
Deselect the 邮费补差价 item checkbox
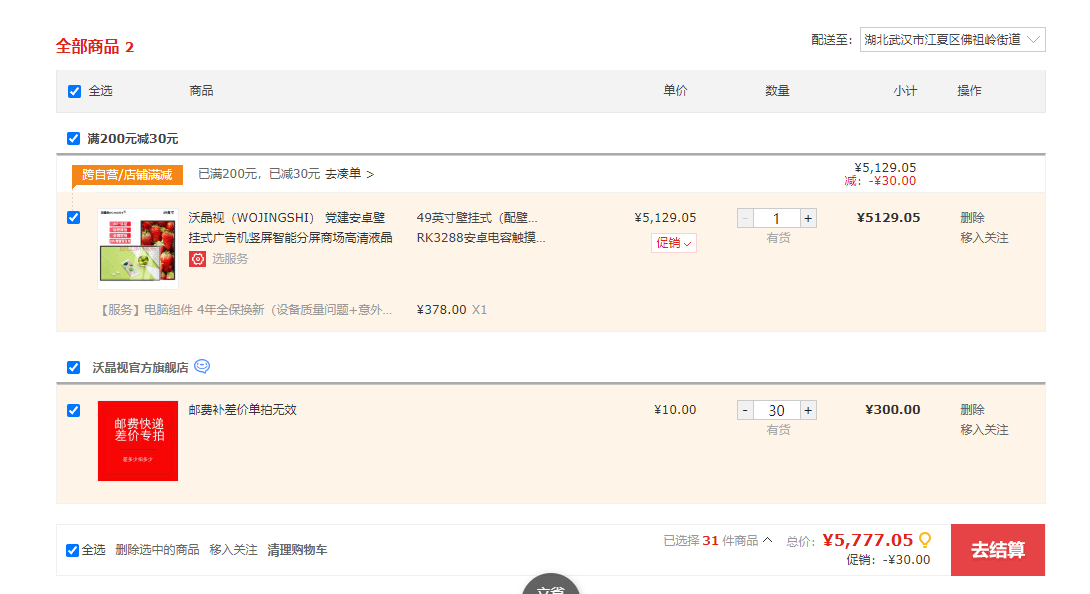point(73,410)
